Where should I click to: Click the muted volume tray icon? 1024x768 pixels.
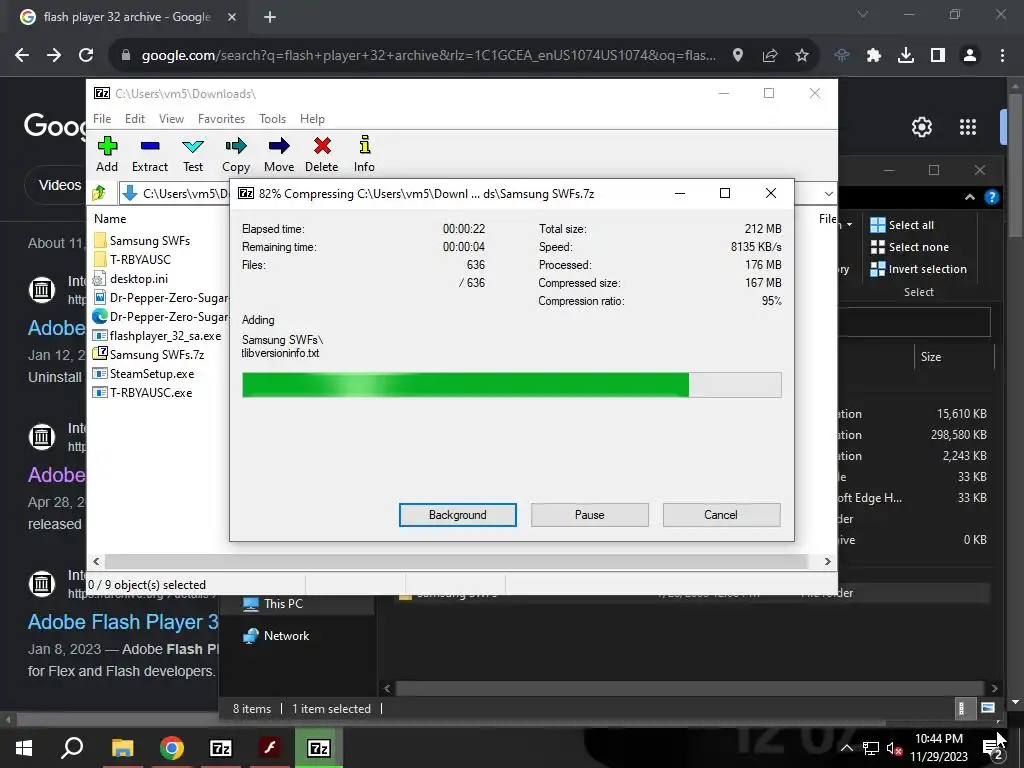(x=894, y=748)
